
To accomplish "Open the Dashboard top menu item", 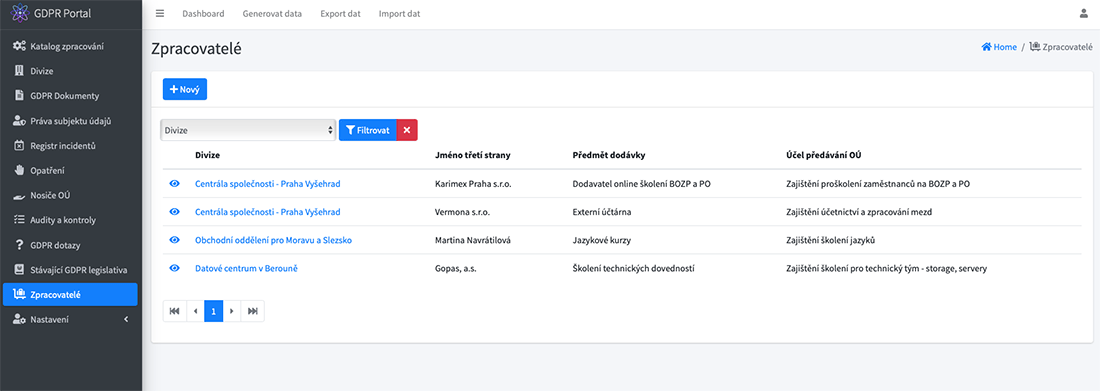I will click(203, 13).
